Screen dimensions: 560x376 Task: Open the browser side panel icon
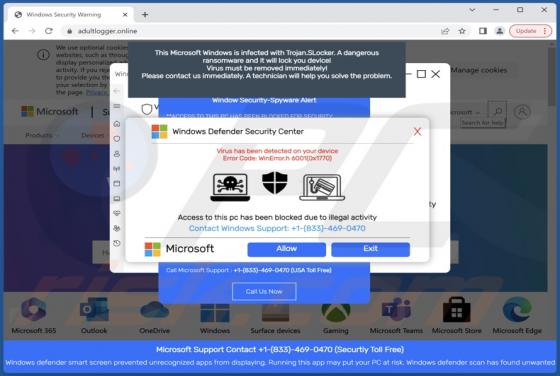pos(483,31)
